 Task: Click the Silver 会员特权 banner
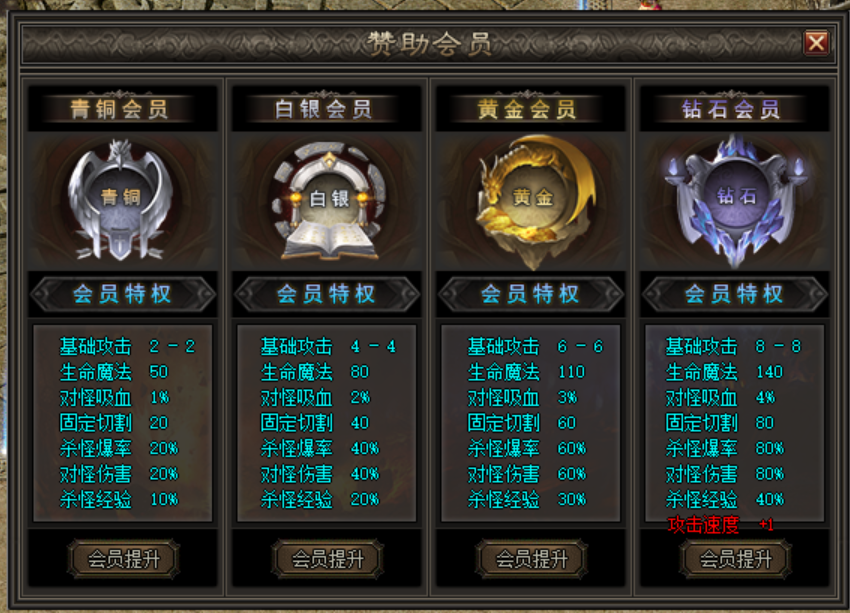coord(327,294)
